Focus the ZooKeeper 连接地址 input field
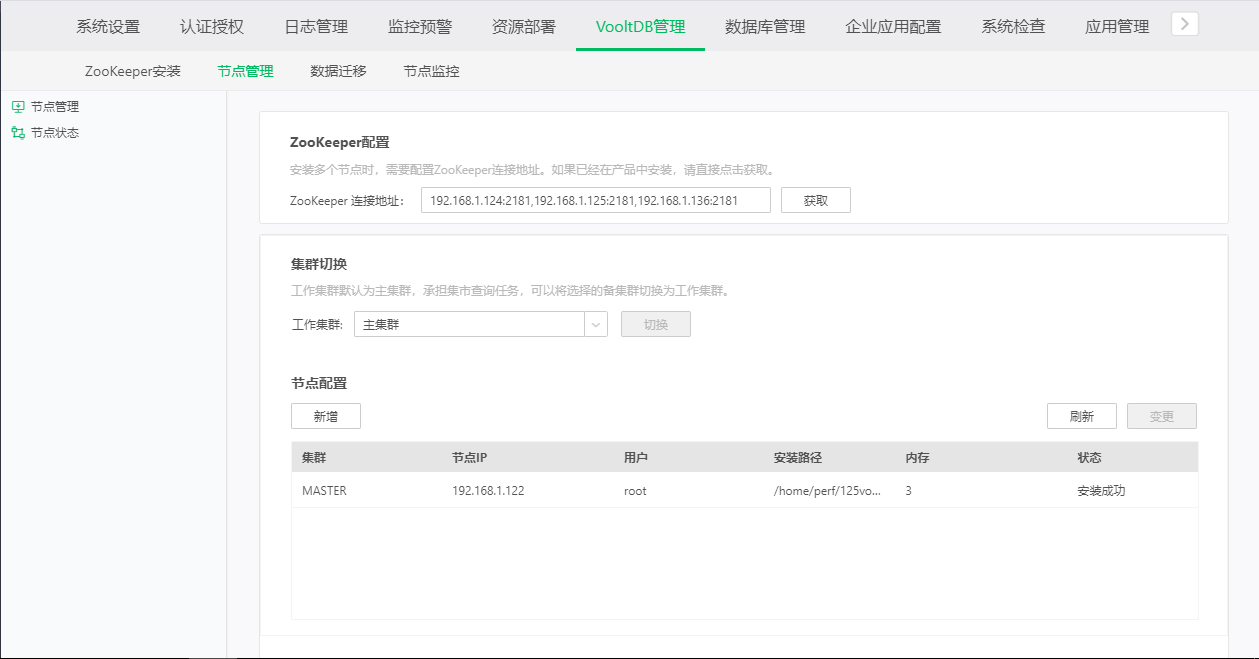 [595, 200]
